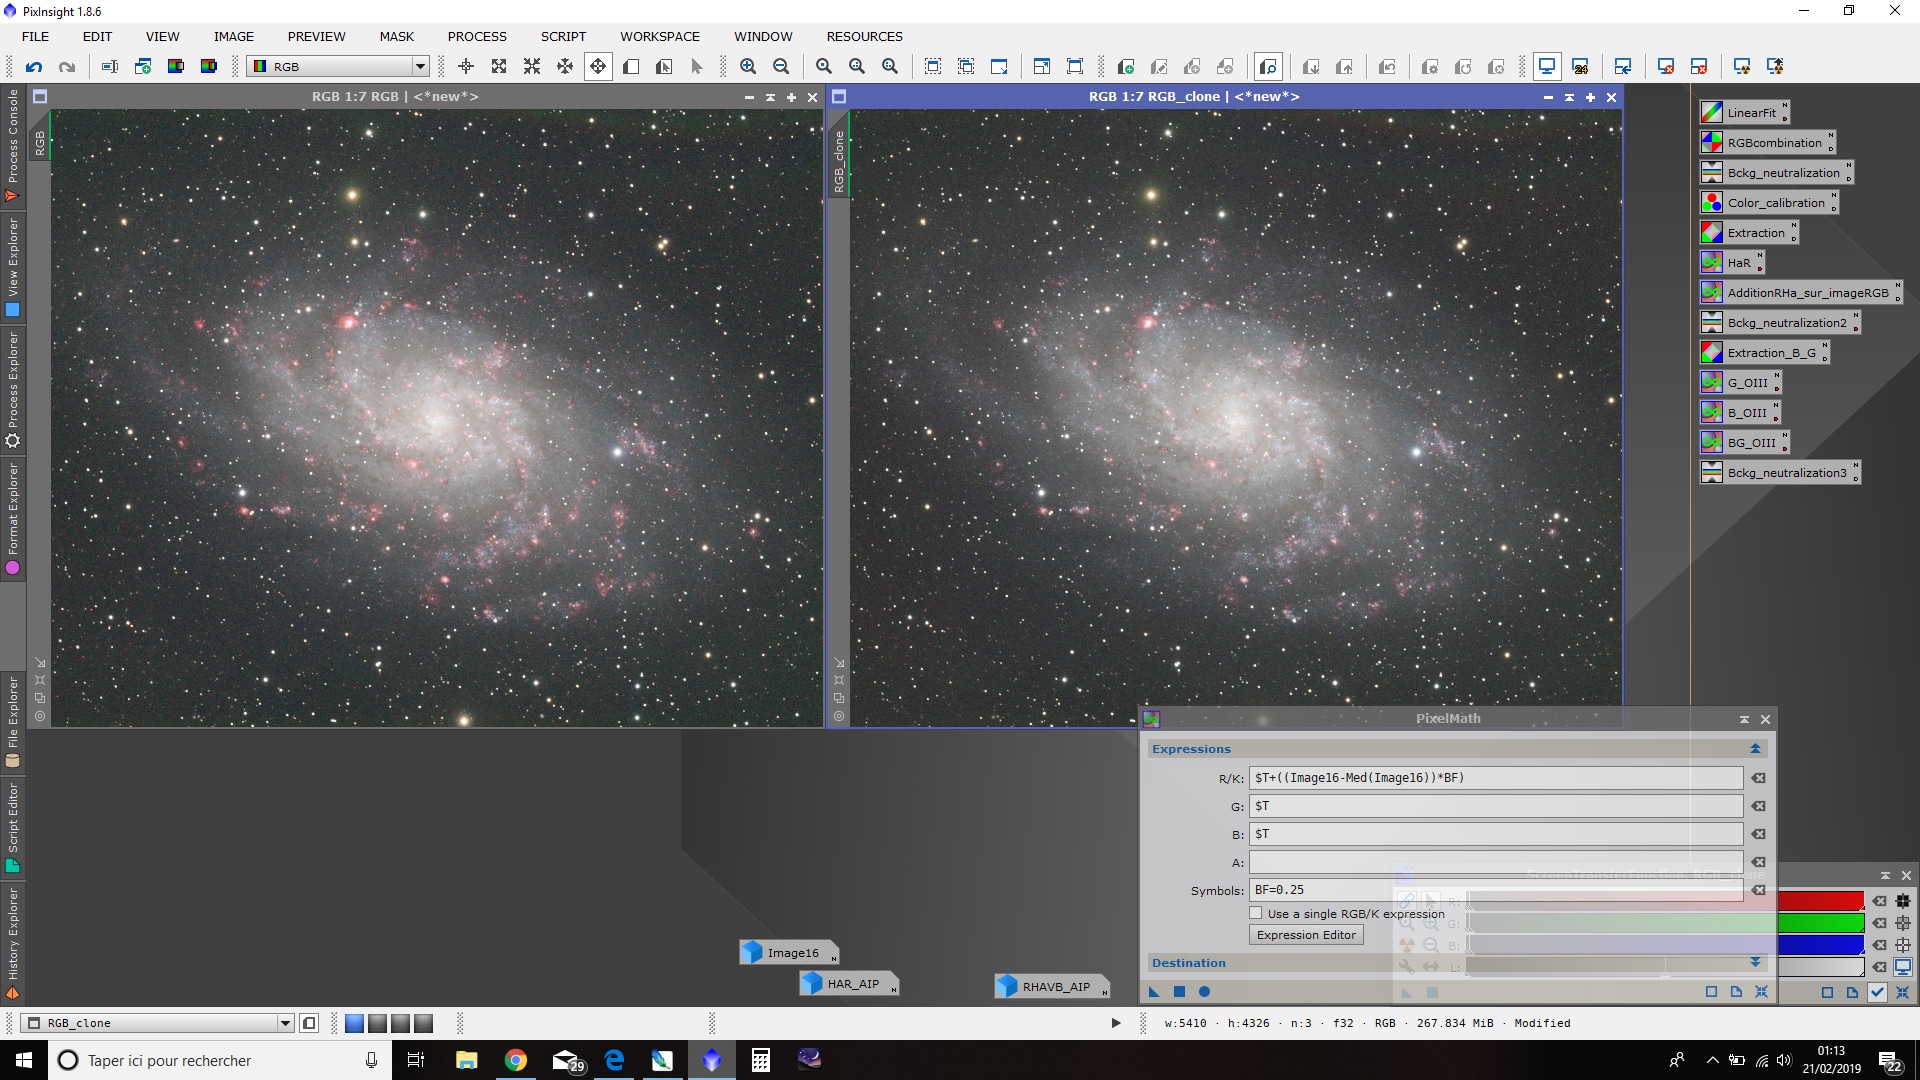This screenshot has height=1080, width=1920.
Task: Click the red channel bar in ScreenTransferFunction
Action: [x=1820, y=901]
